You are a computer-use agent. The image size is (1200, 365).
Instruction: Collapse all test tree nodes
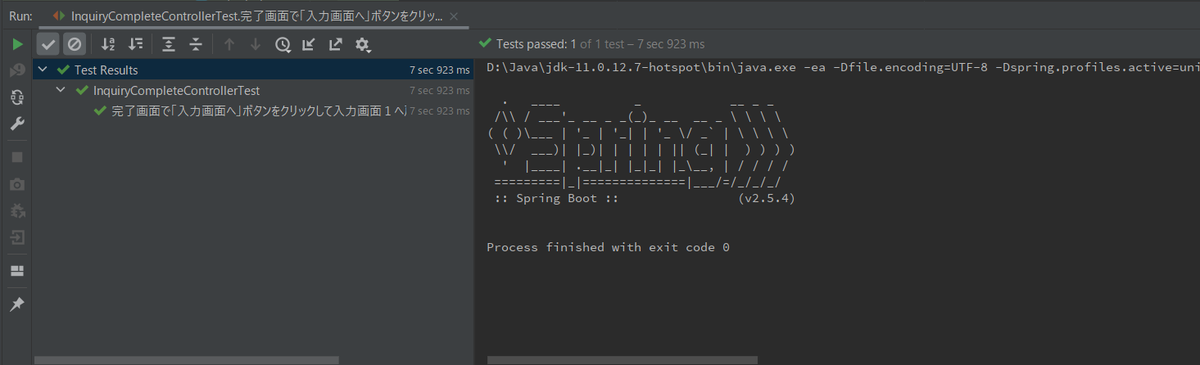tap(196, 44)
